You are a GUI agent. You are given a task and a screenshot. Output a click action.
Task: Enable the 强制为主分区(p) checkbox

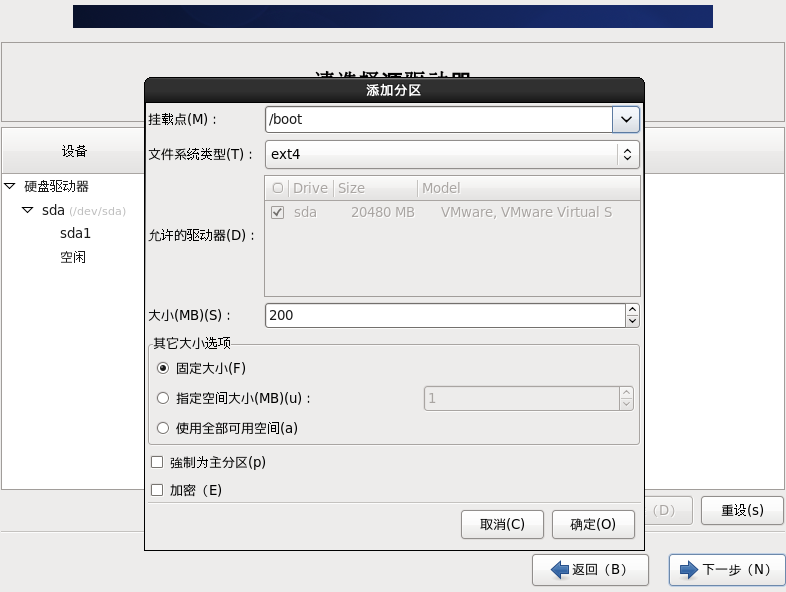(157, 462)
